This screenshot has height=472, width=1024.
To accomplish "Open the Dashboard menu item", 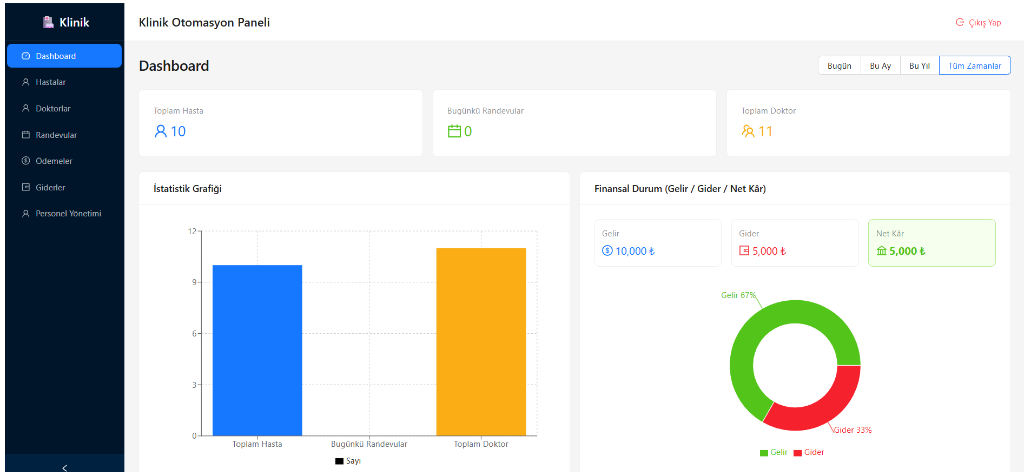I will click(65, 56).
